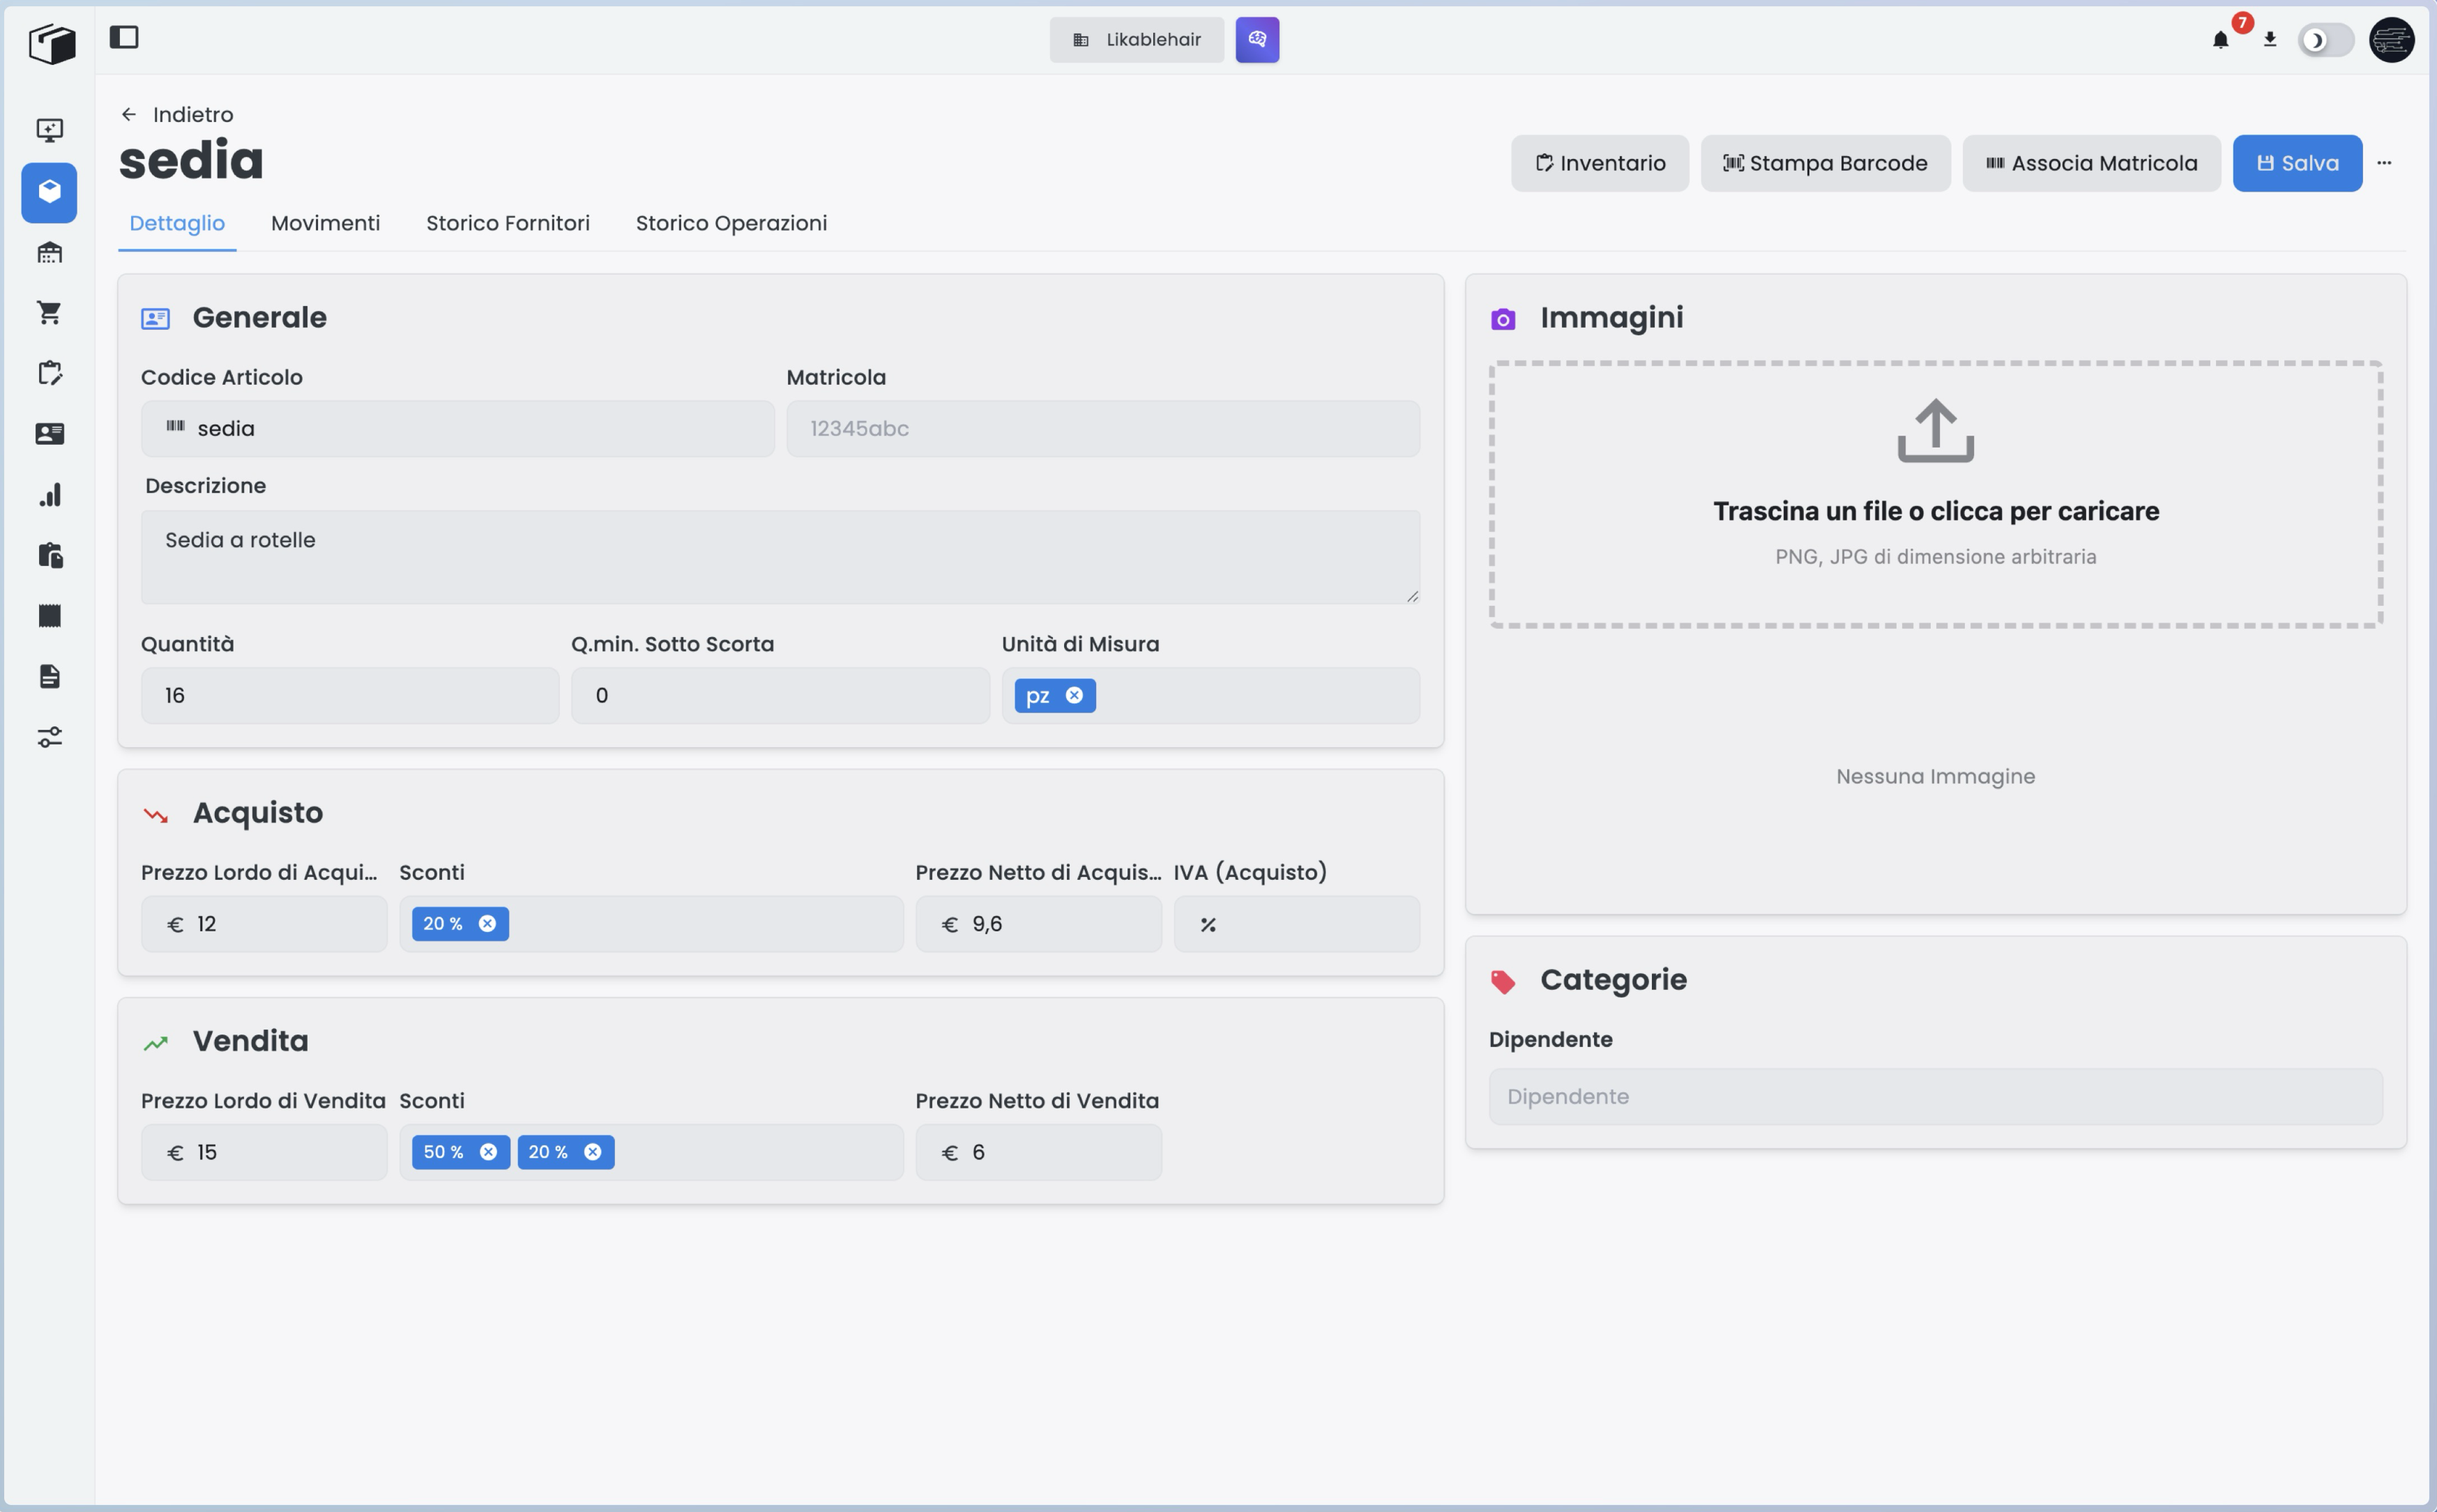2437x1512 pixels.
Task: Remove the 50 % sales discount tag
Action: coord(488,1152)
